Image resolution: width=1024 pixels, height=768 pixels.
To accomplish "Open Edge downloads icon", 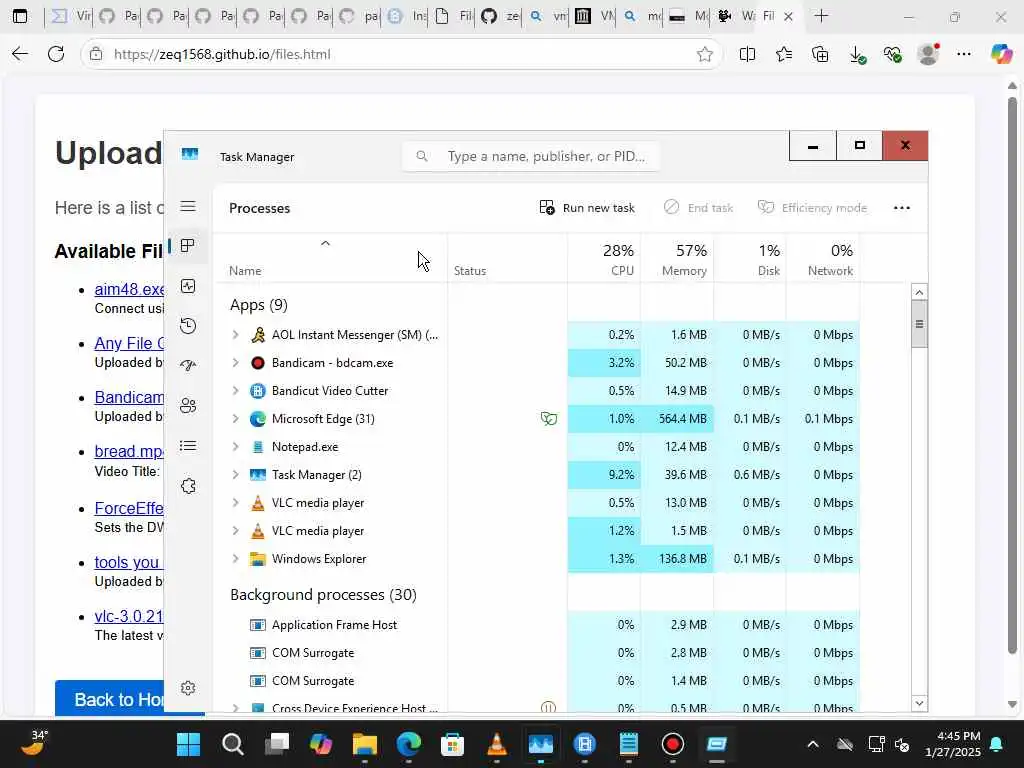I will coord(857,54).
